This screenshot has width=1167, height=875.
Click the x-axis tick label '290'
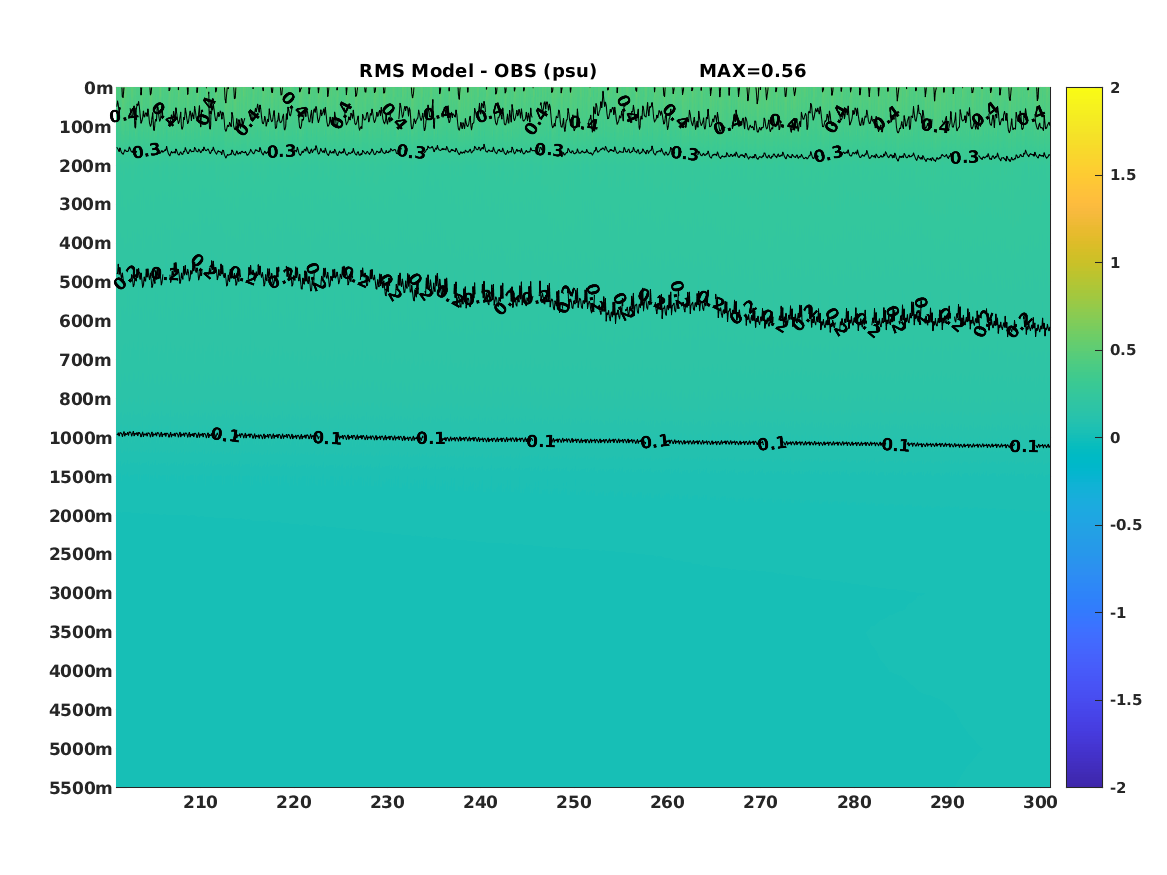pos(947,803)
